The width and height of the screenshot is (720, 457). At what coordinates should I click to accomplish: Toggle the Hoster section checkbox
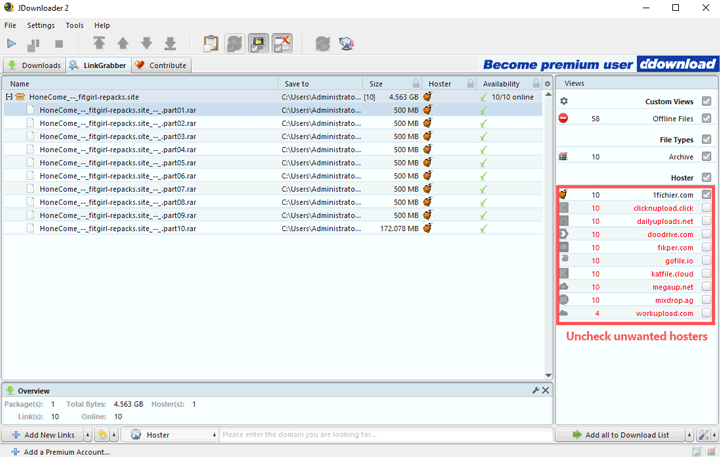pos(706,177)
